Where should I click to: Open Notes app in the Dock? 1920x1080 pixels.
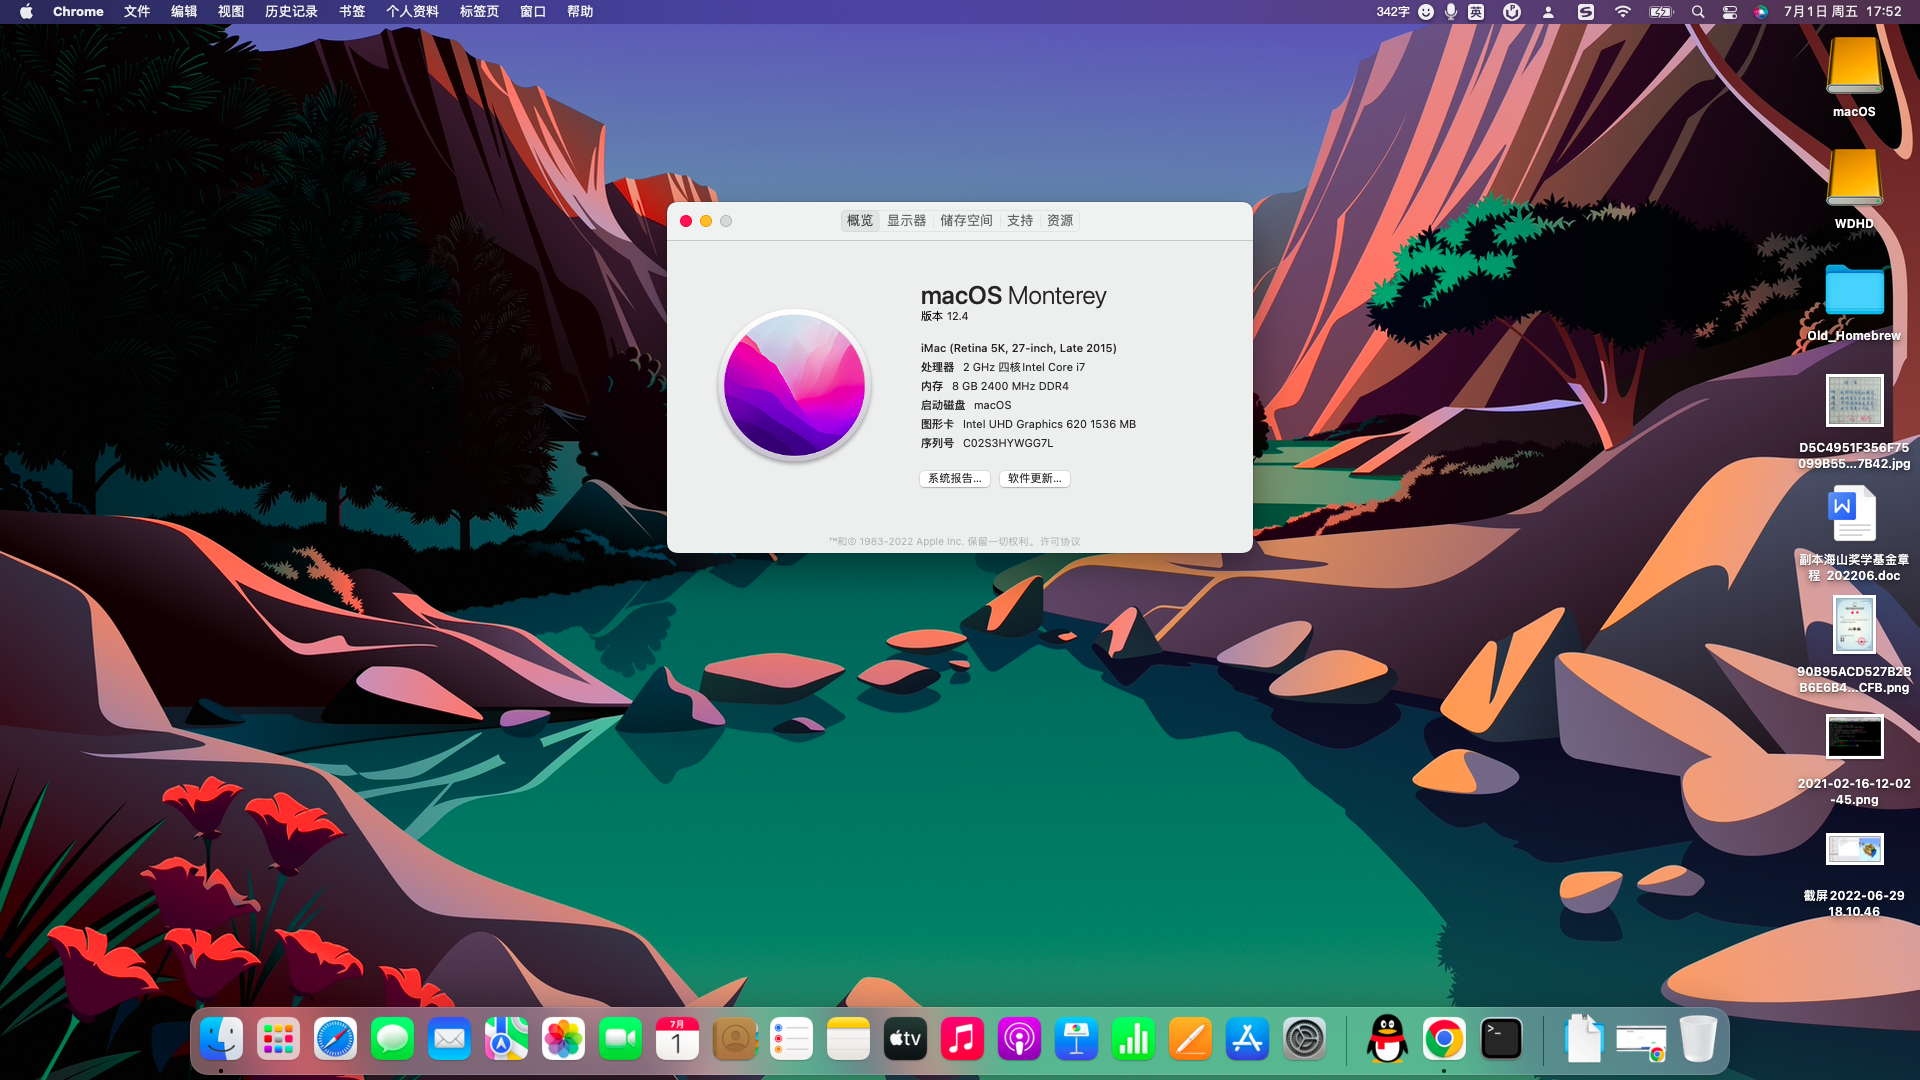848,1039
